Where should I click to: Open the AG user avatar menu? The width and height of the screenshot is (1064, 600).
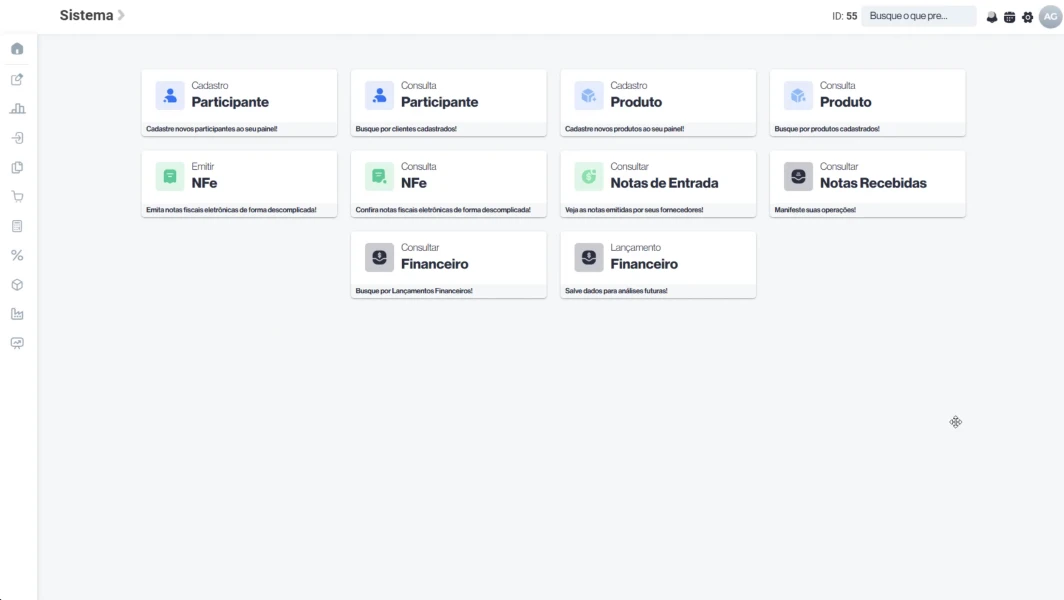1050,16
